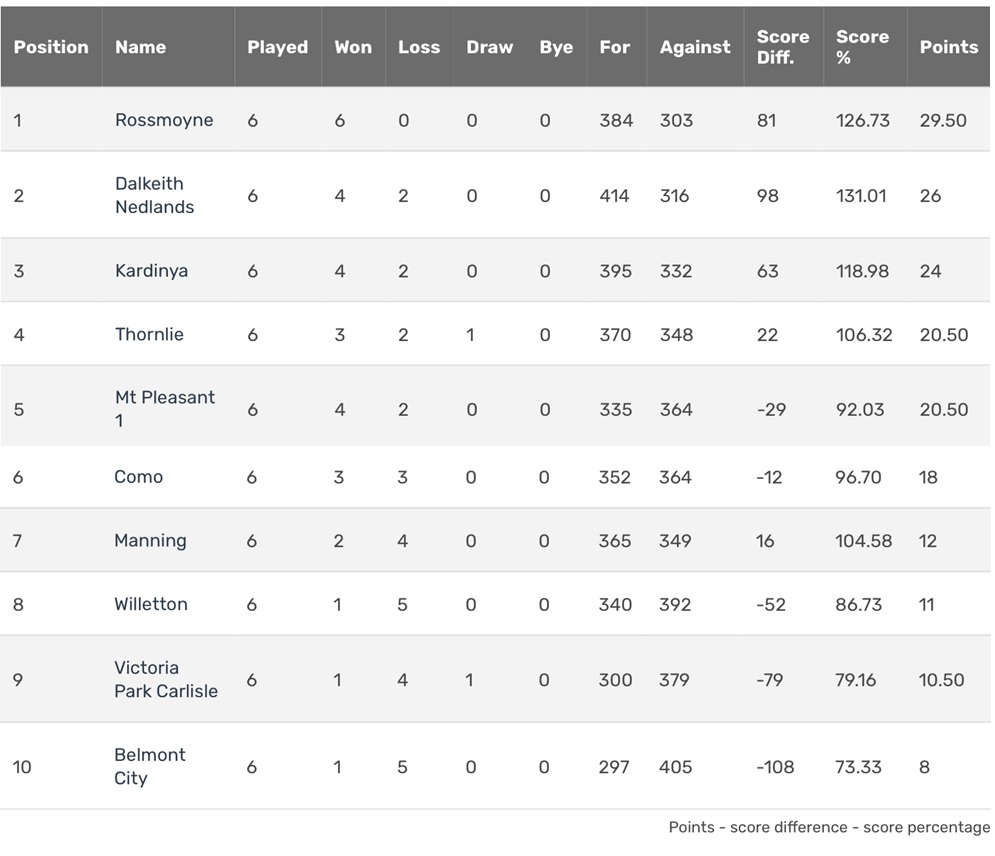Open the Belmont City team entry

(x=149, y=766)
